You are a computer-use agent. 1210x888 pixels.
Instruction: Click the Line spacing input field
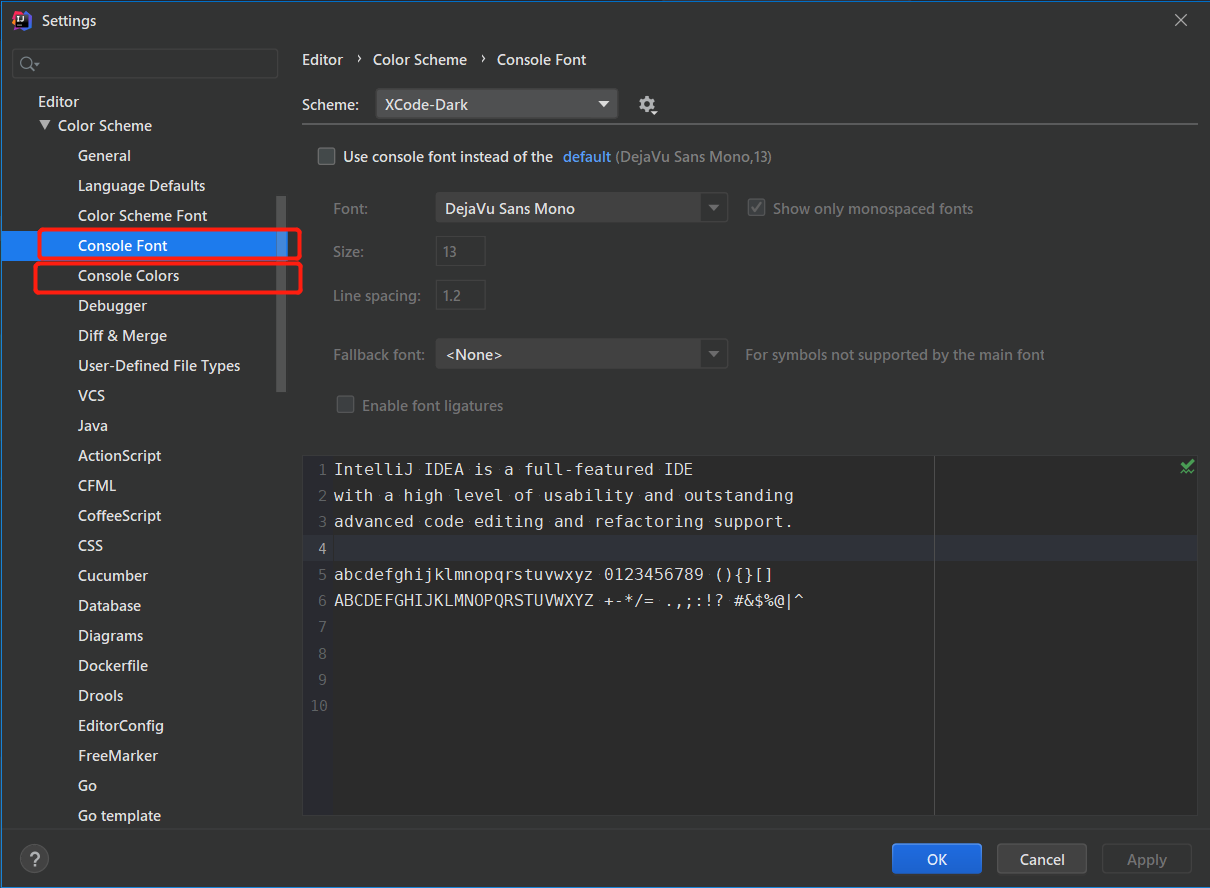tap(461, 295)
